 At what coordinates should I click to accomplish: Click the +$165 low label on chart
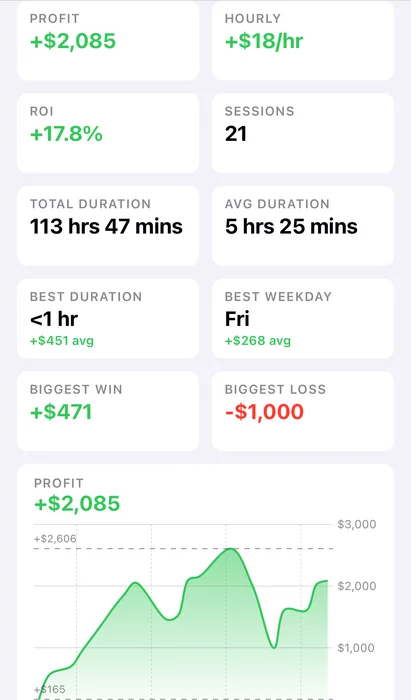50,689
